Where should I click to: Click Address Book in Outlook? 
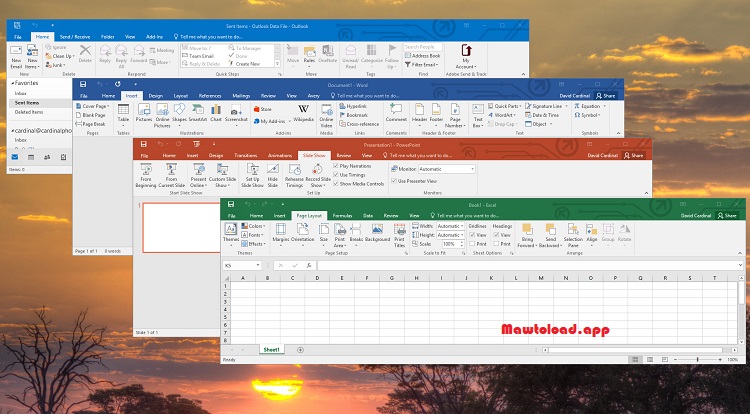pyautogui.click(x=422, y=56)
